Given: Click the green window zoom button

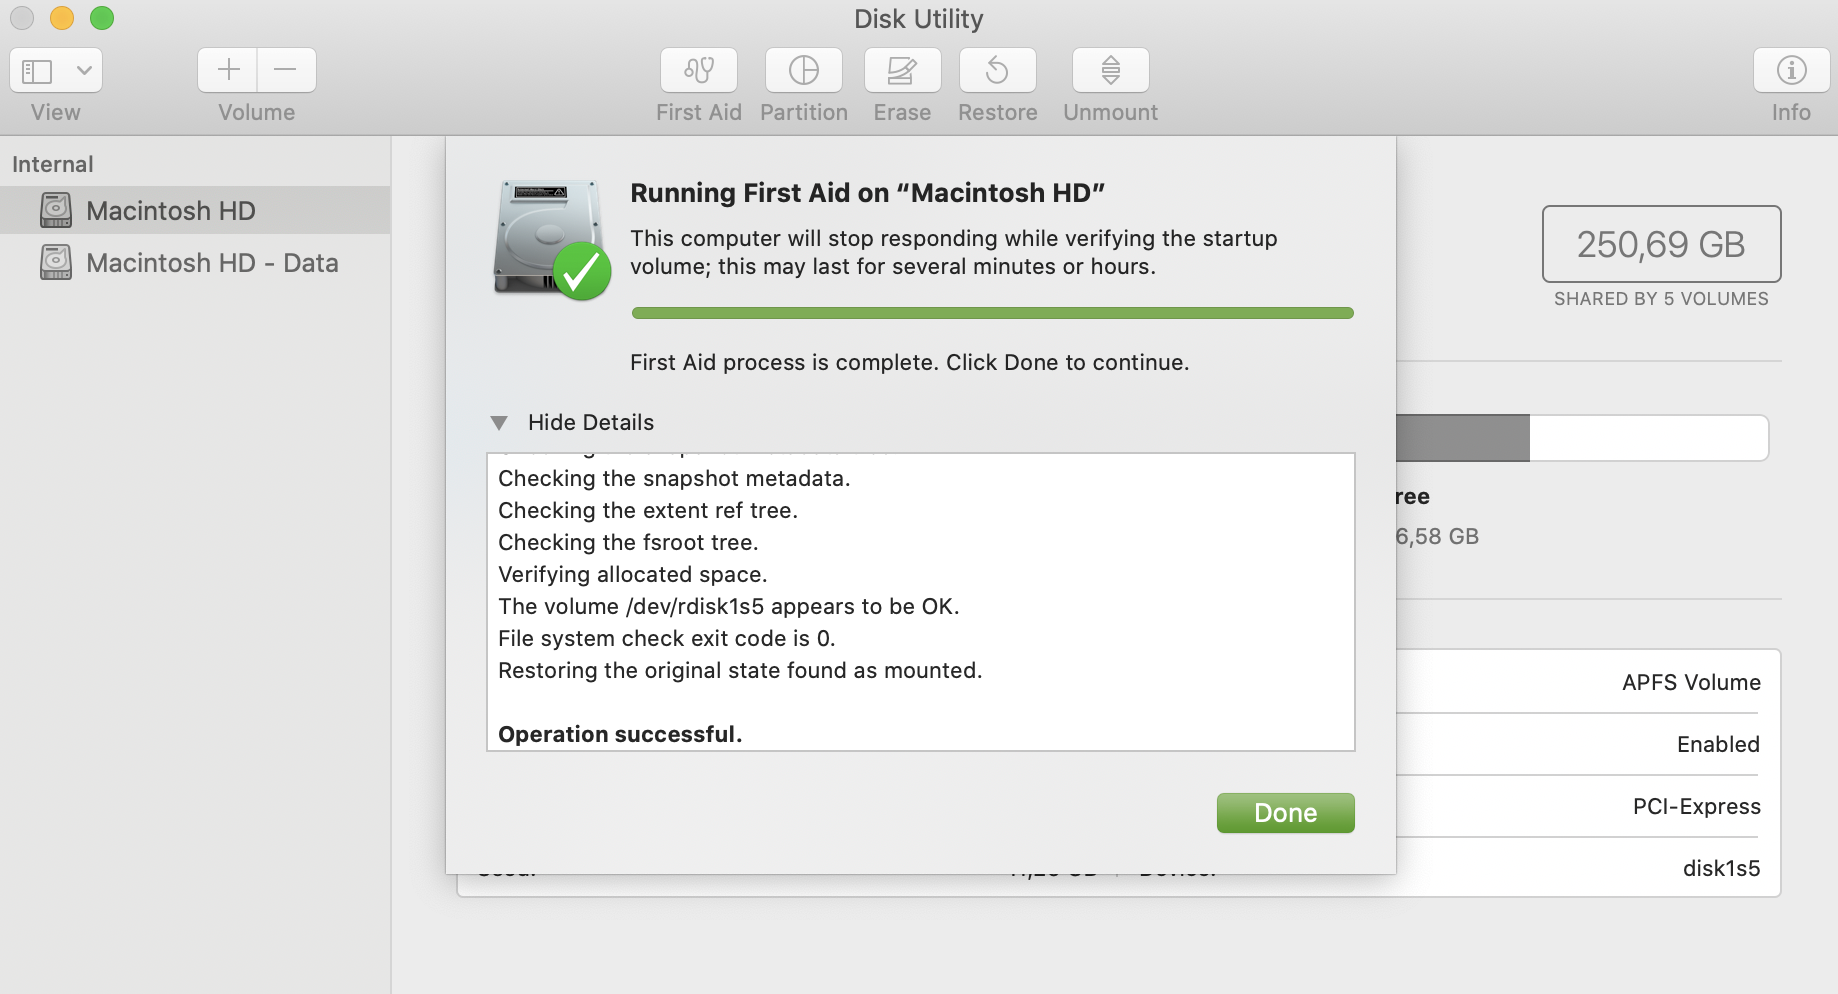Looking at the screenshot, I should [x=102, y=18].
